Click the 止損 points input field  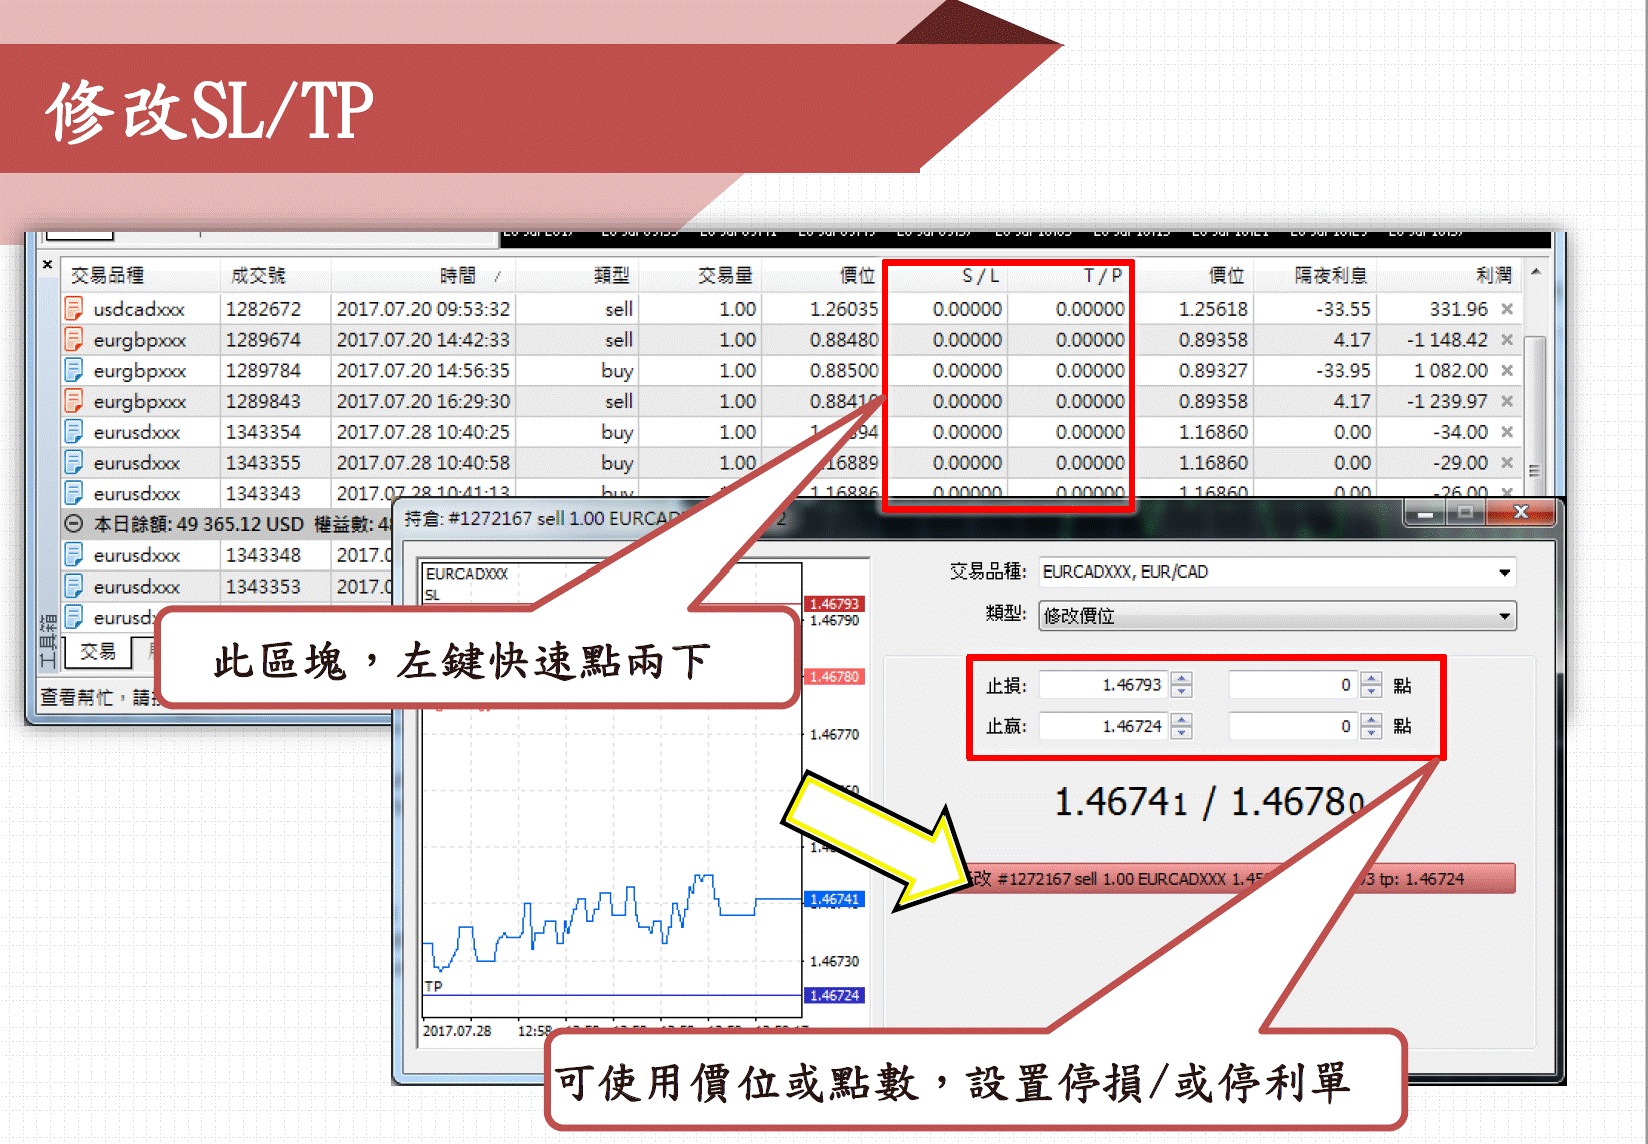1295,685
